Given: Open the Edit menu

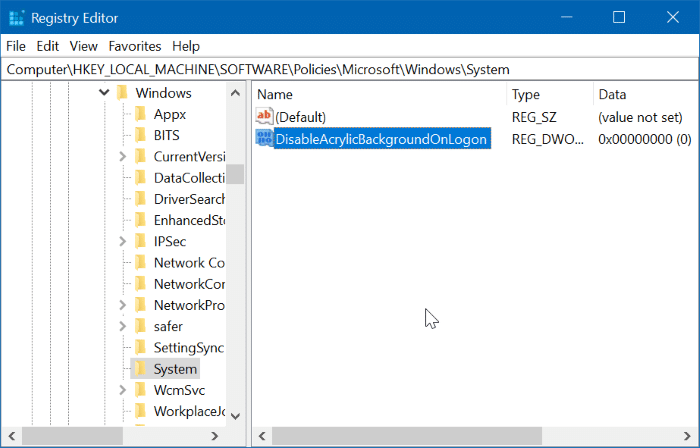Looking at the screenshot, I should click(x=48, y=46).
